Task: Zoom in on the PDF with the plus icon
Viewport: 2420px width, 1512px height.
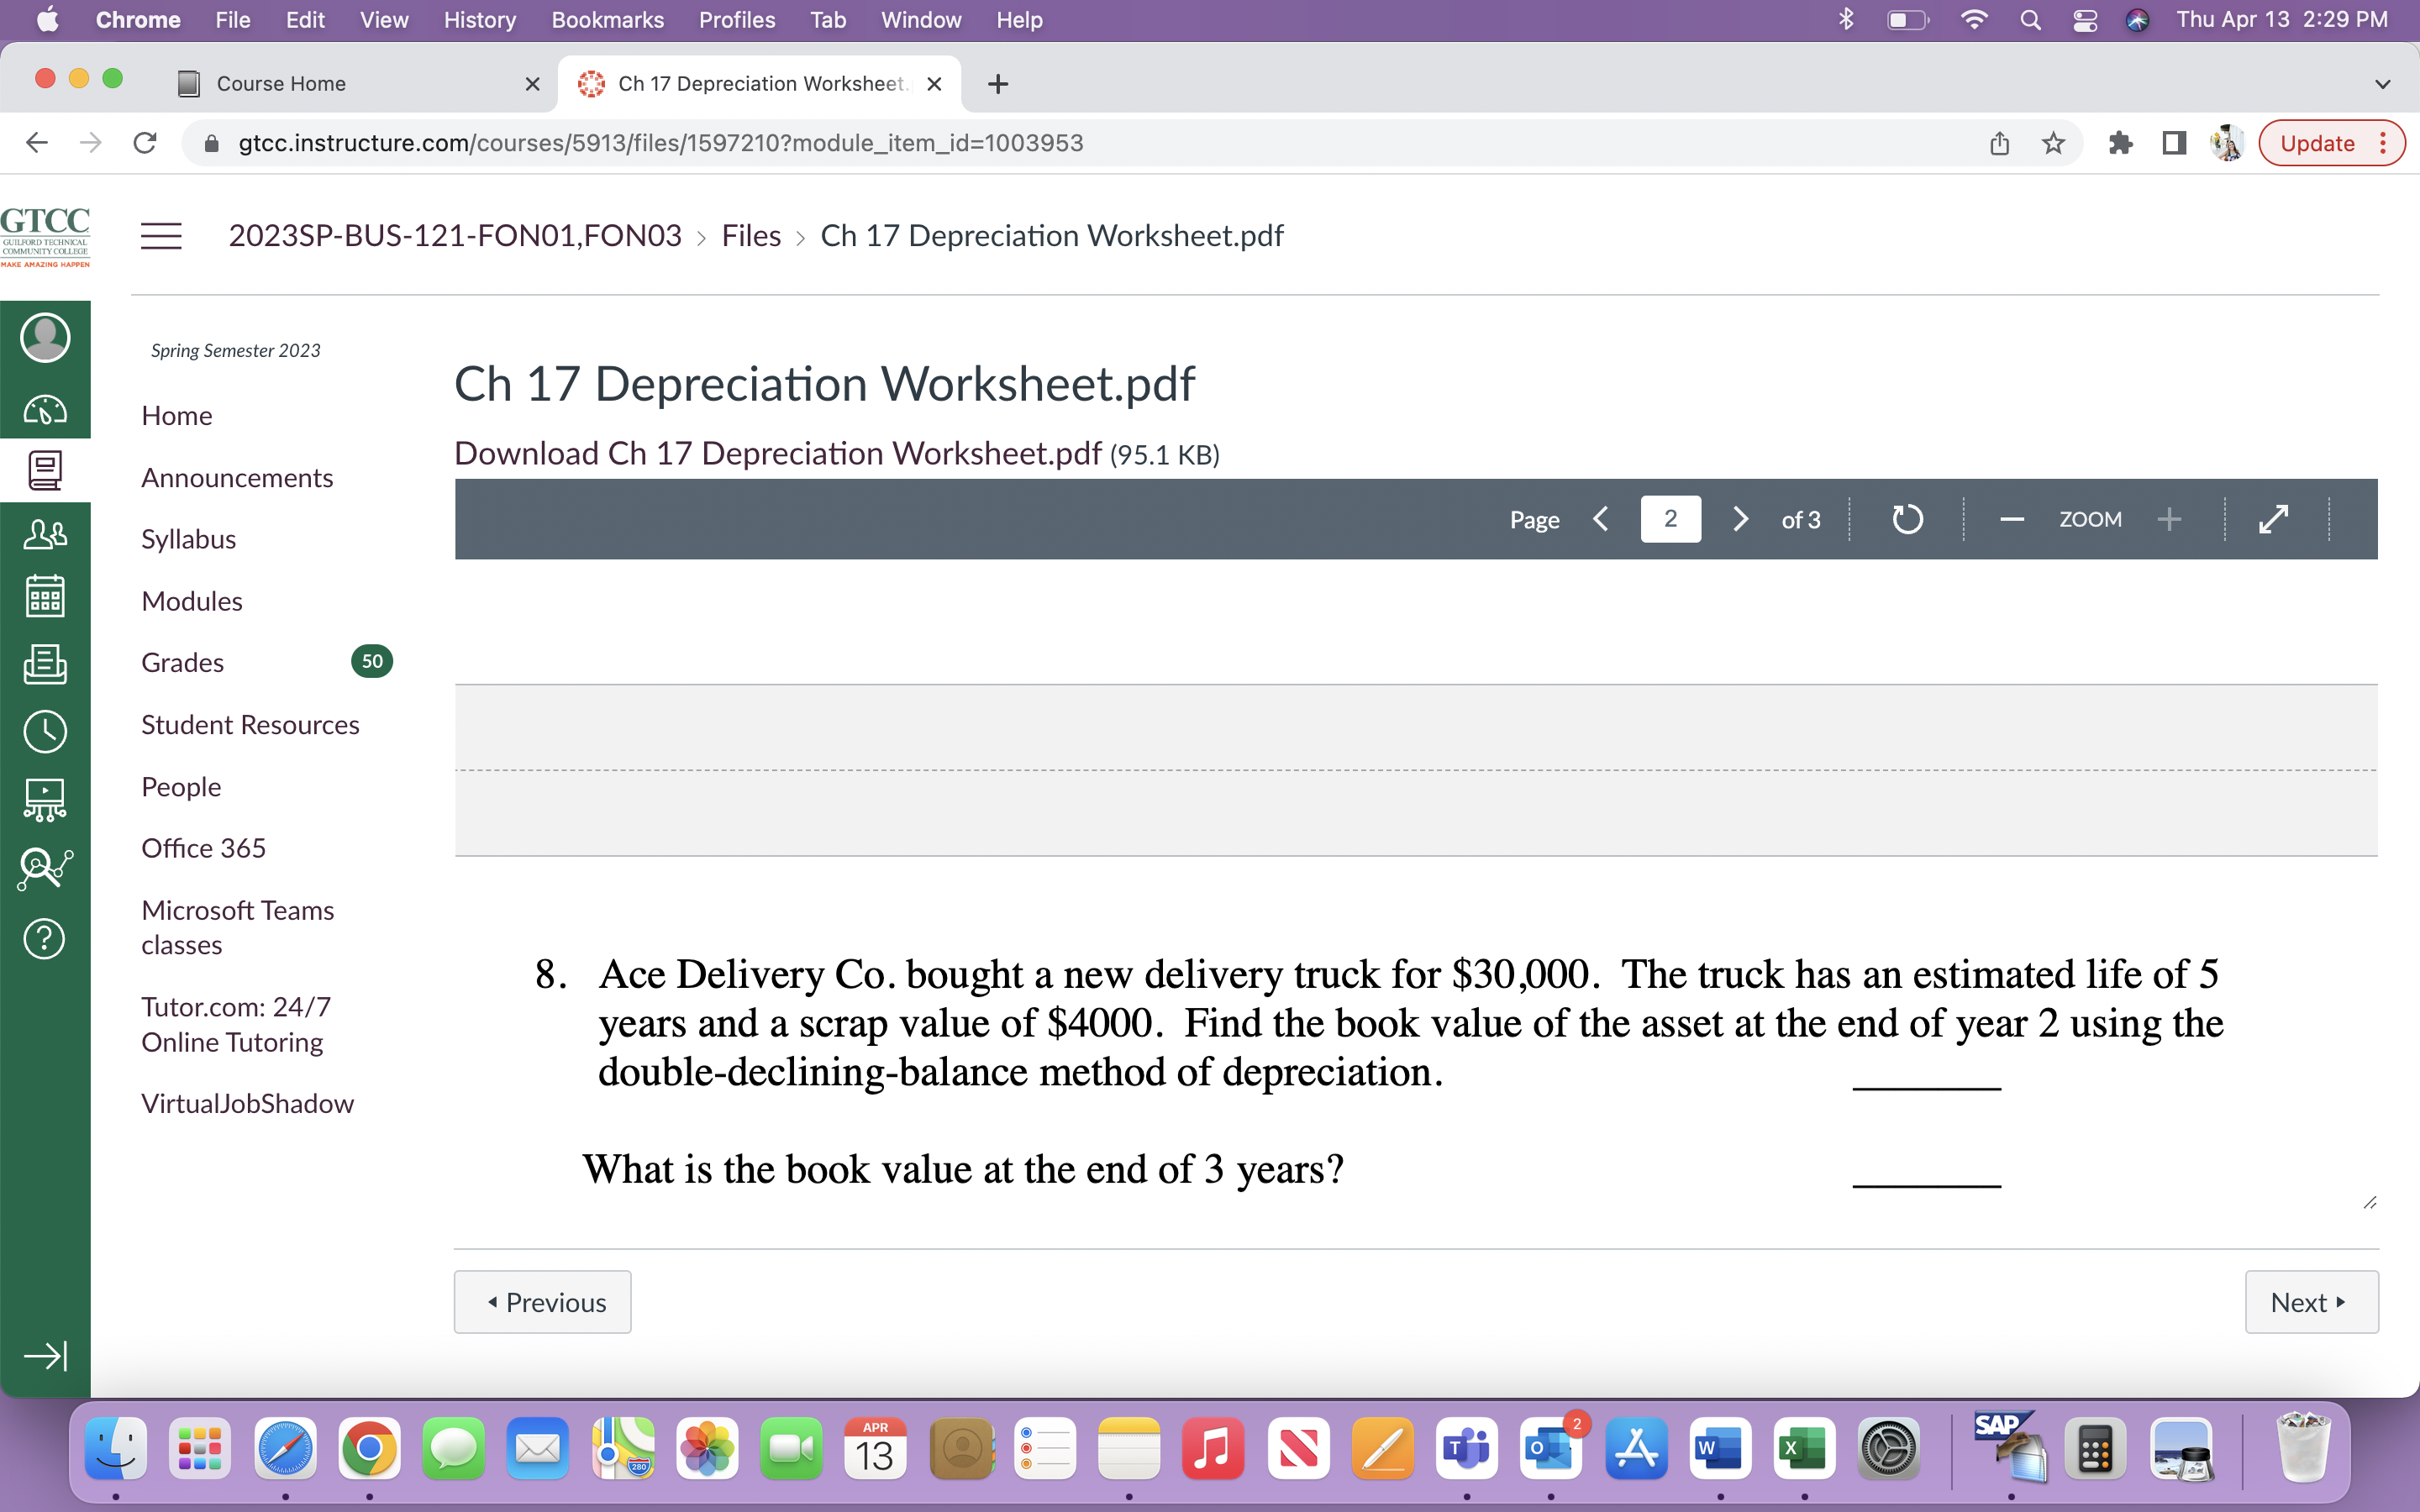Action: coord(2169,519)
